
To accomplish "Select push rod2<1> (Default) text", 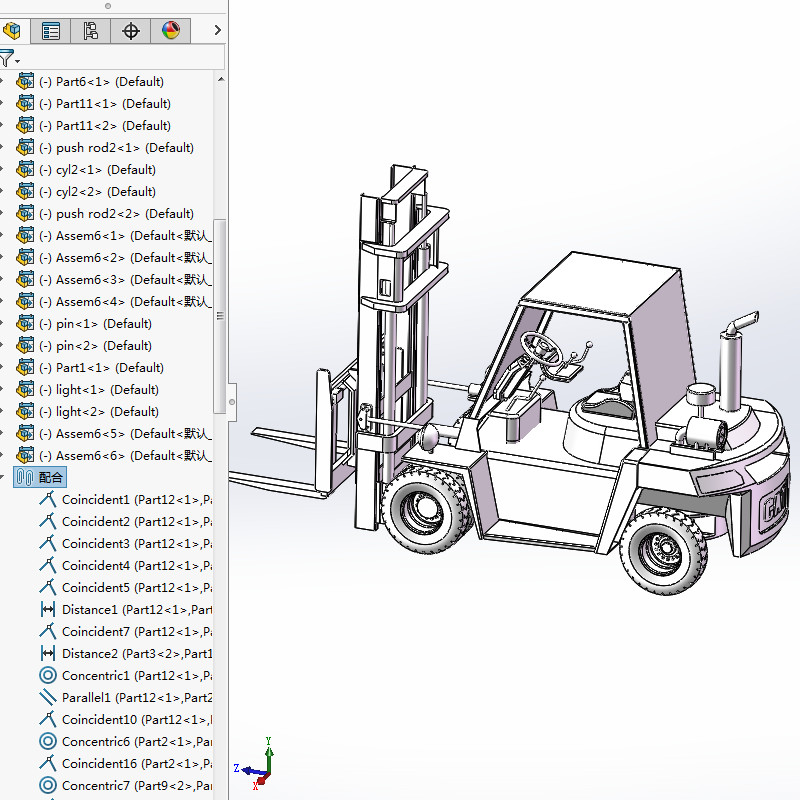I will [117, 147].
